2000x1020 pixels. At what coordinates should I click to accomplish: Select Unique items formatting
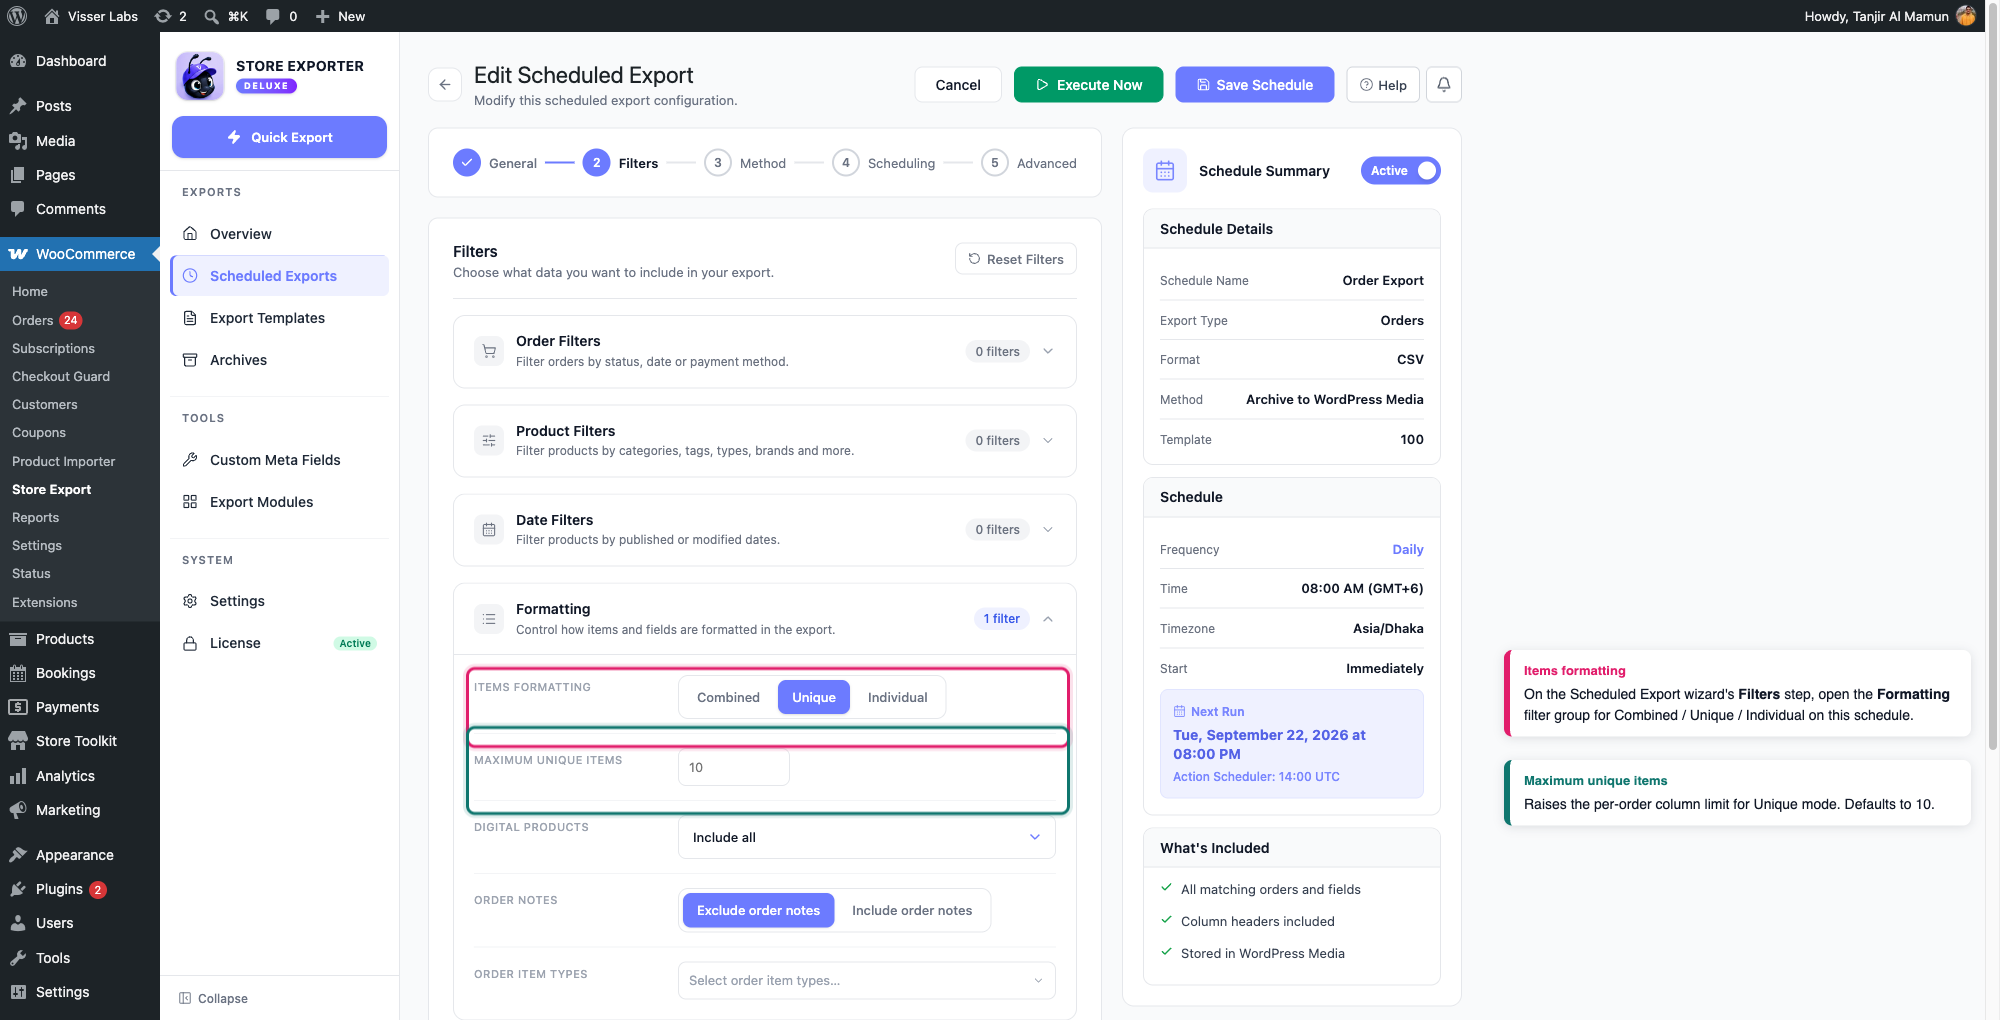pyautogui.click(x=814, y=697)
